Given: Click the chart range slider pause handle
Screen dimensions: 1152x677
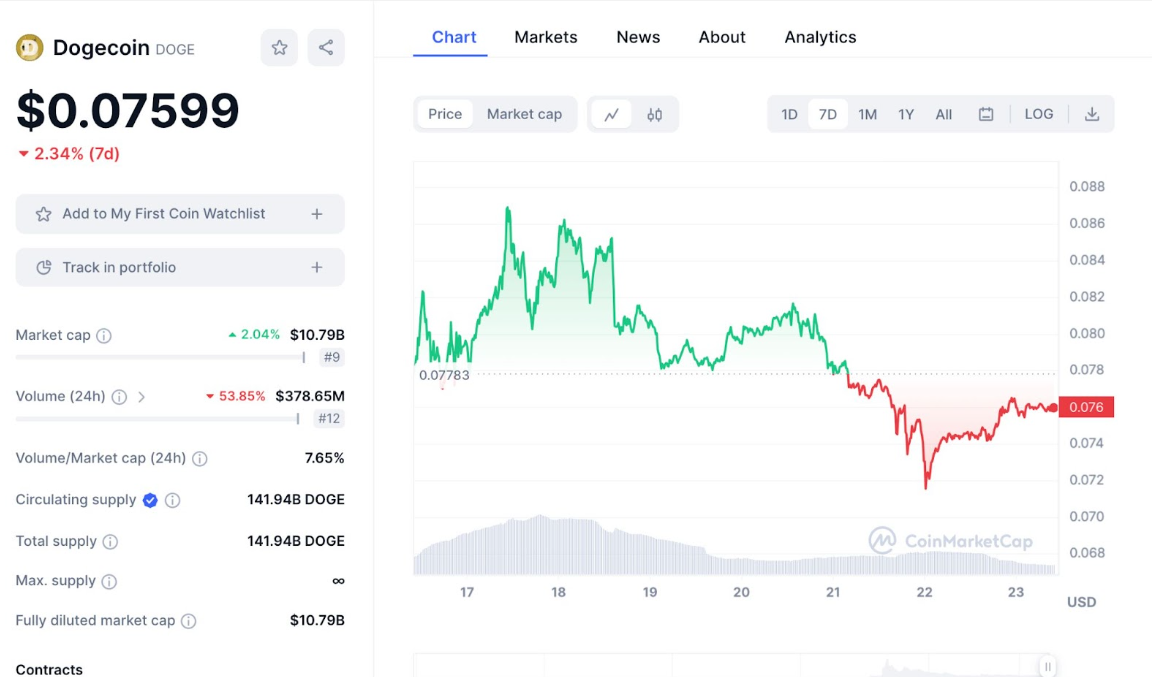Looking at the screenshot, I should tap(1047, 666).
